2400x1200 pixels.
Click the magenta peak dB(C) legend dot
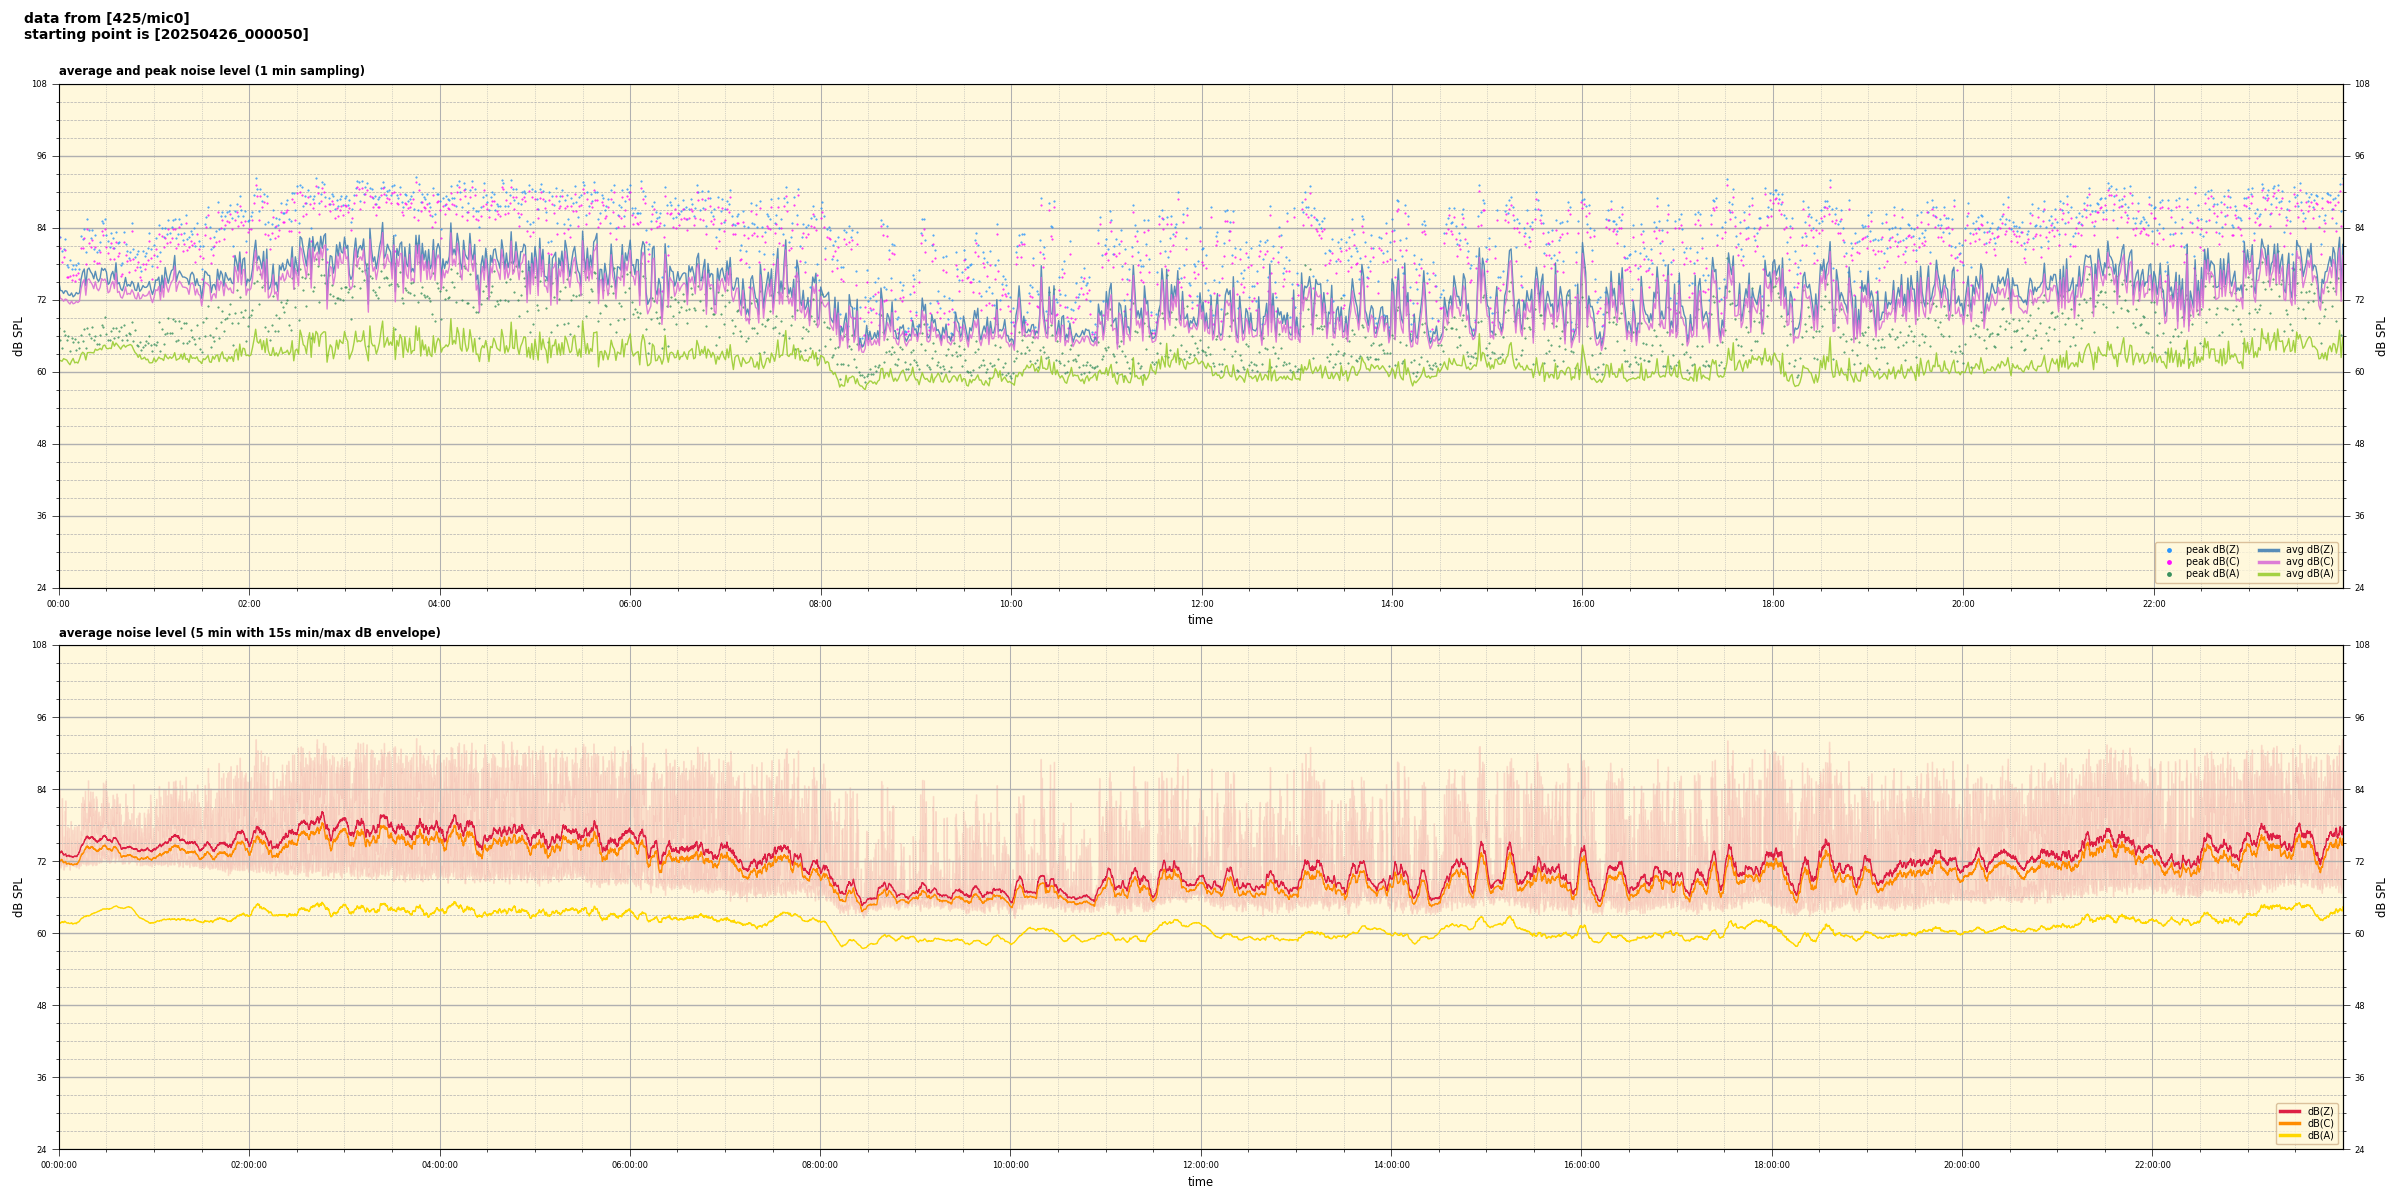2169,562
